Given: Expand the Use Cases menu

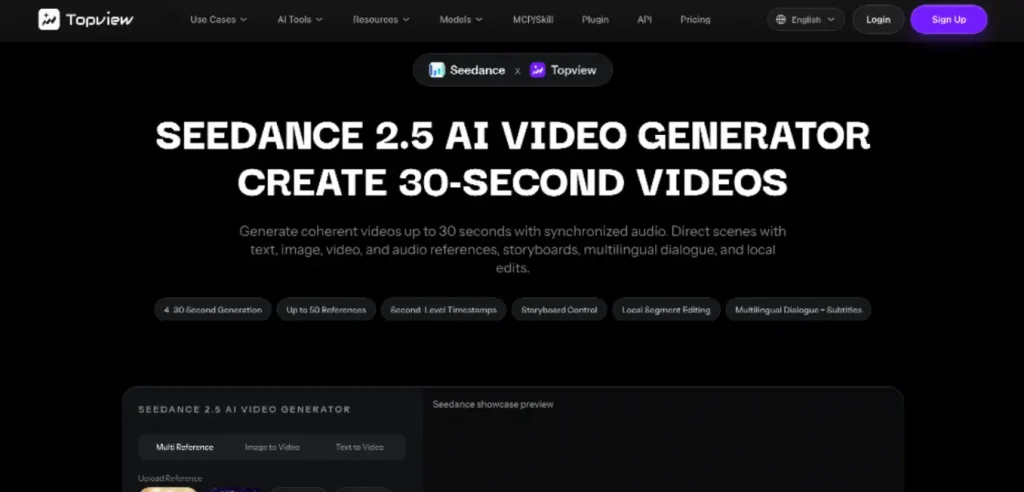Looking at the screenshot, I should point(219,20).
